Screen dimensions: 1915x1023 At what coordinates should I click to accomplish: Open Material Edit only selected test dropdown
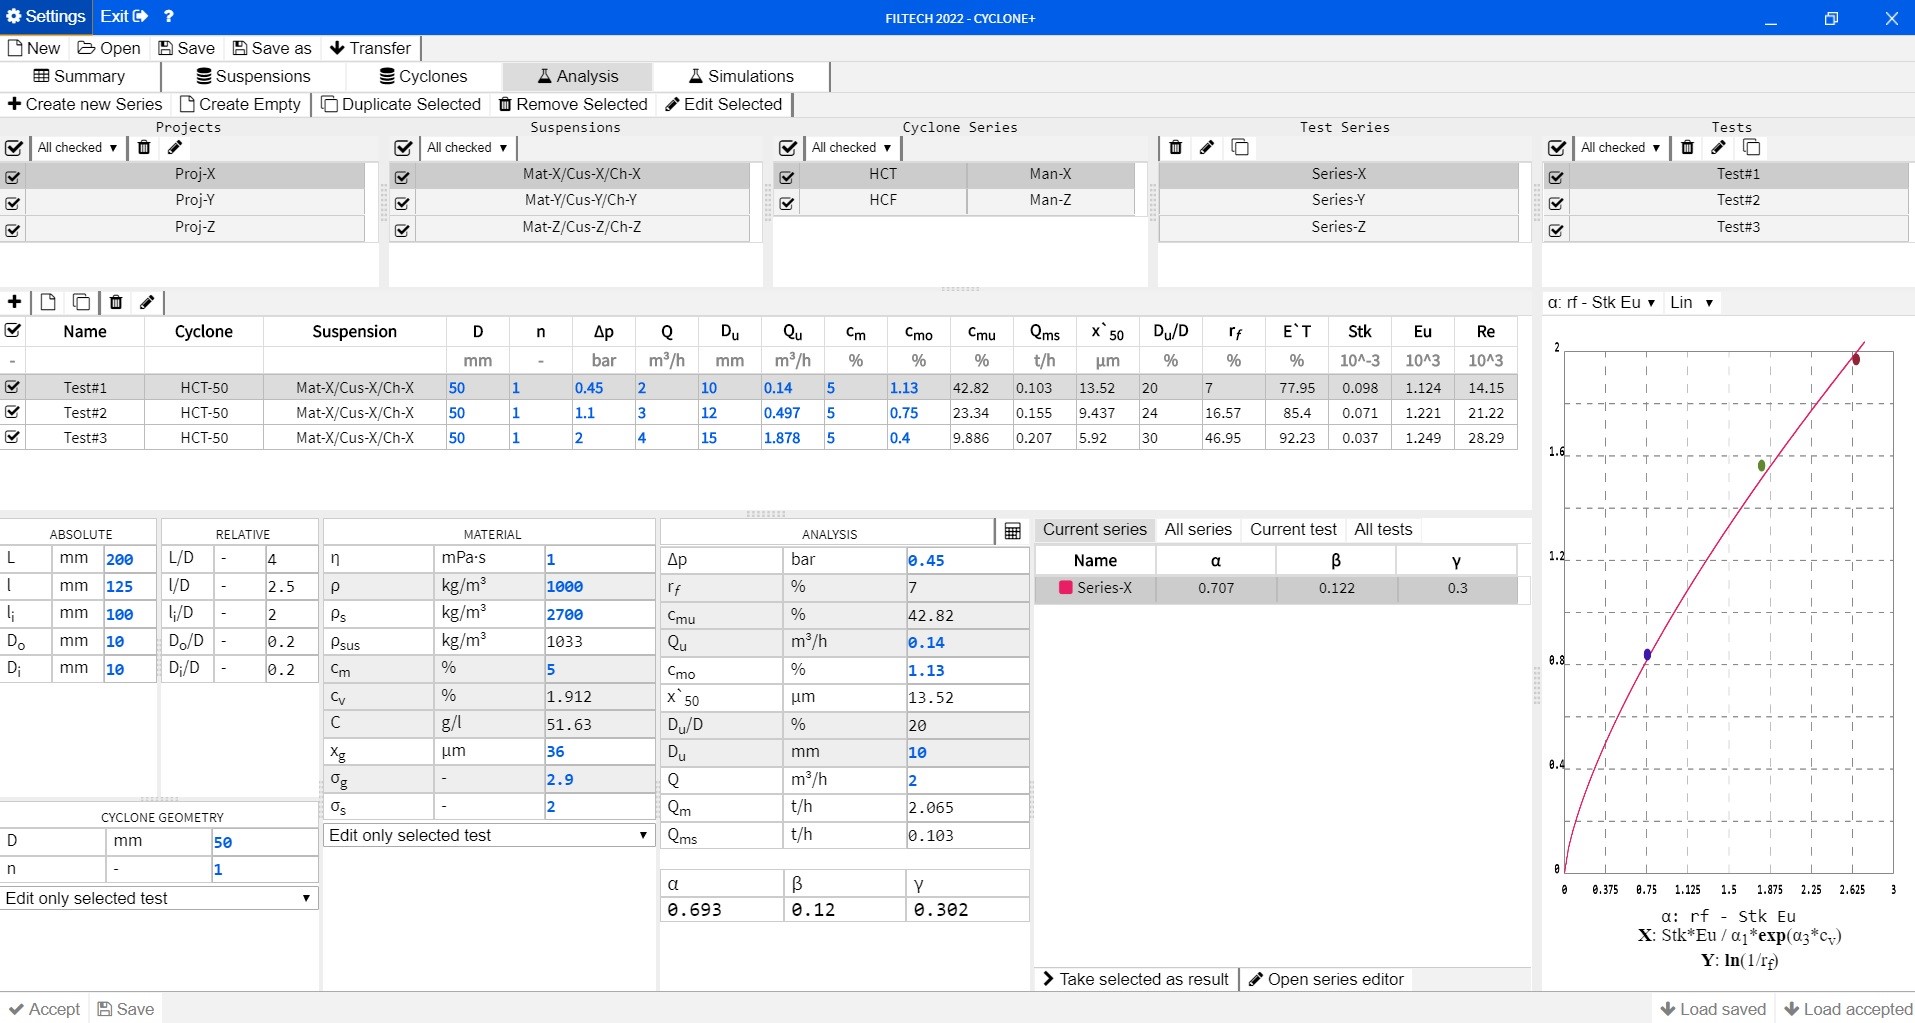tap(489, 835)
